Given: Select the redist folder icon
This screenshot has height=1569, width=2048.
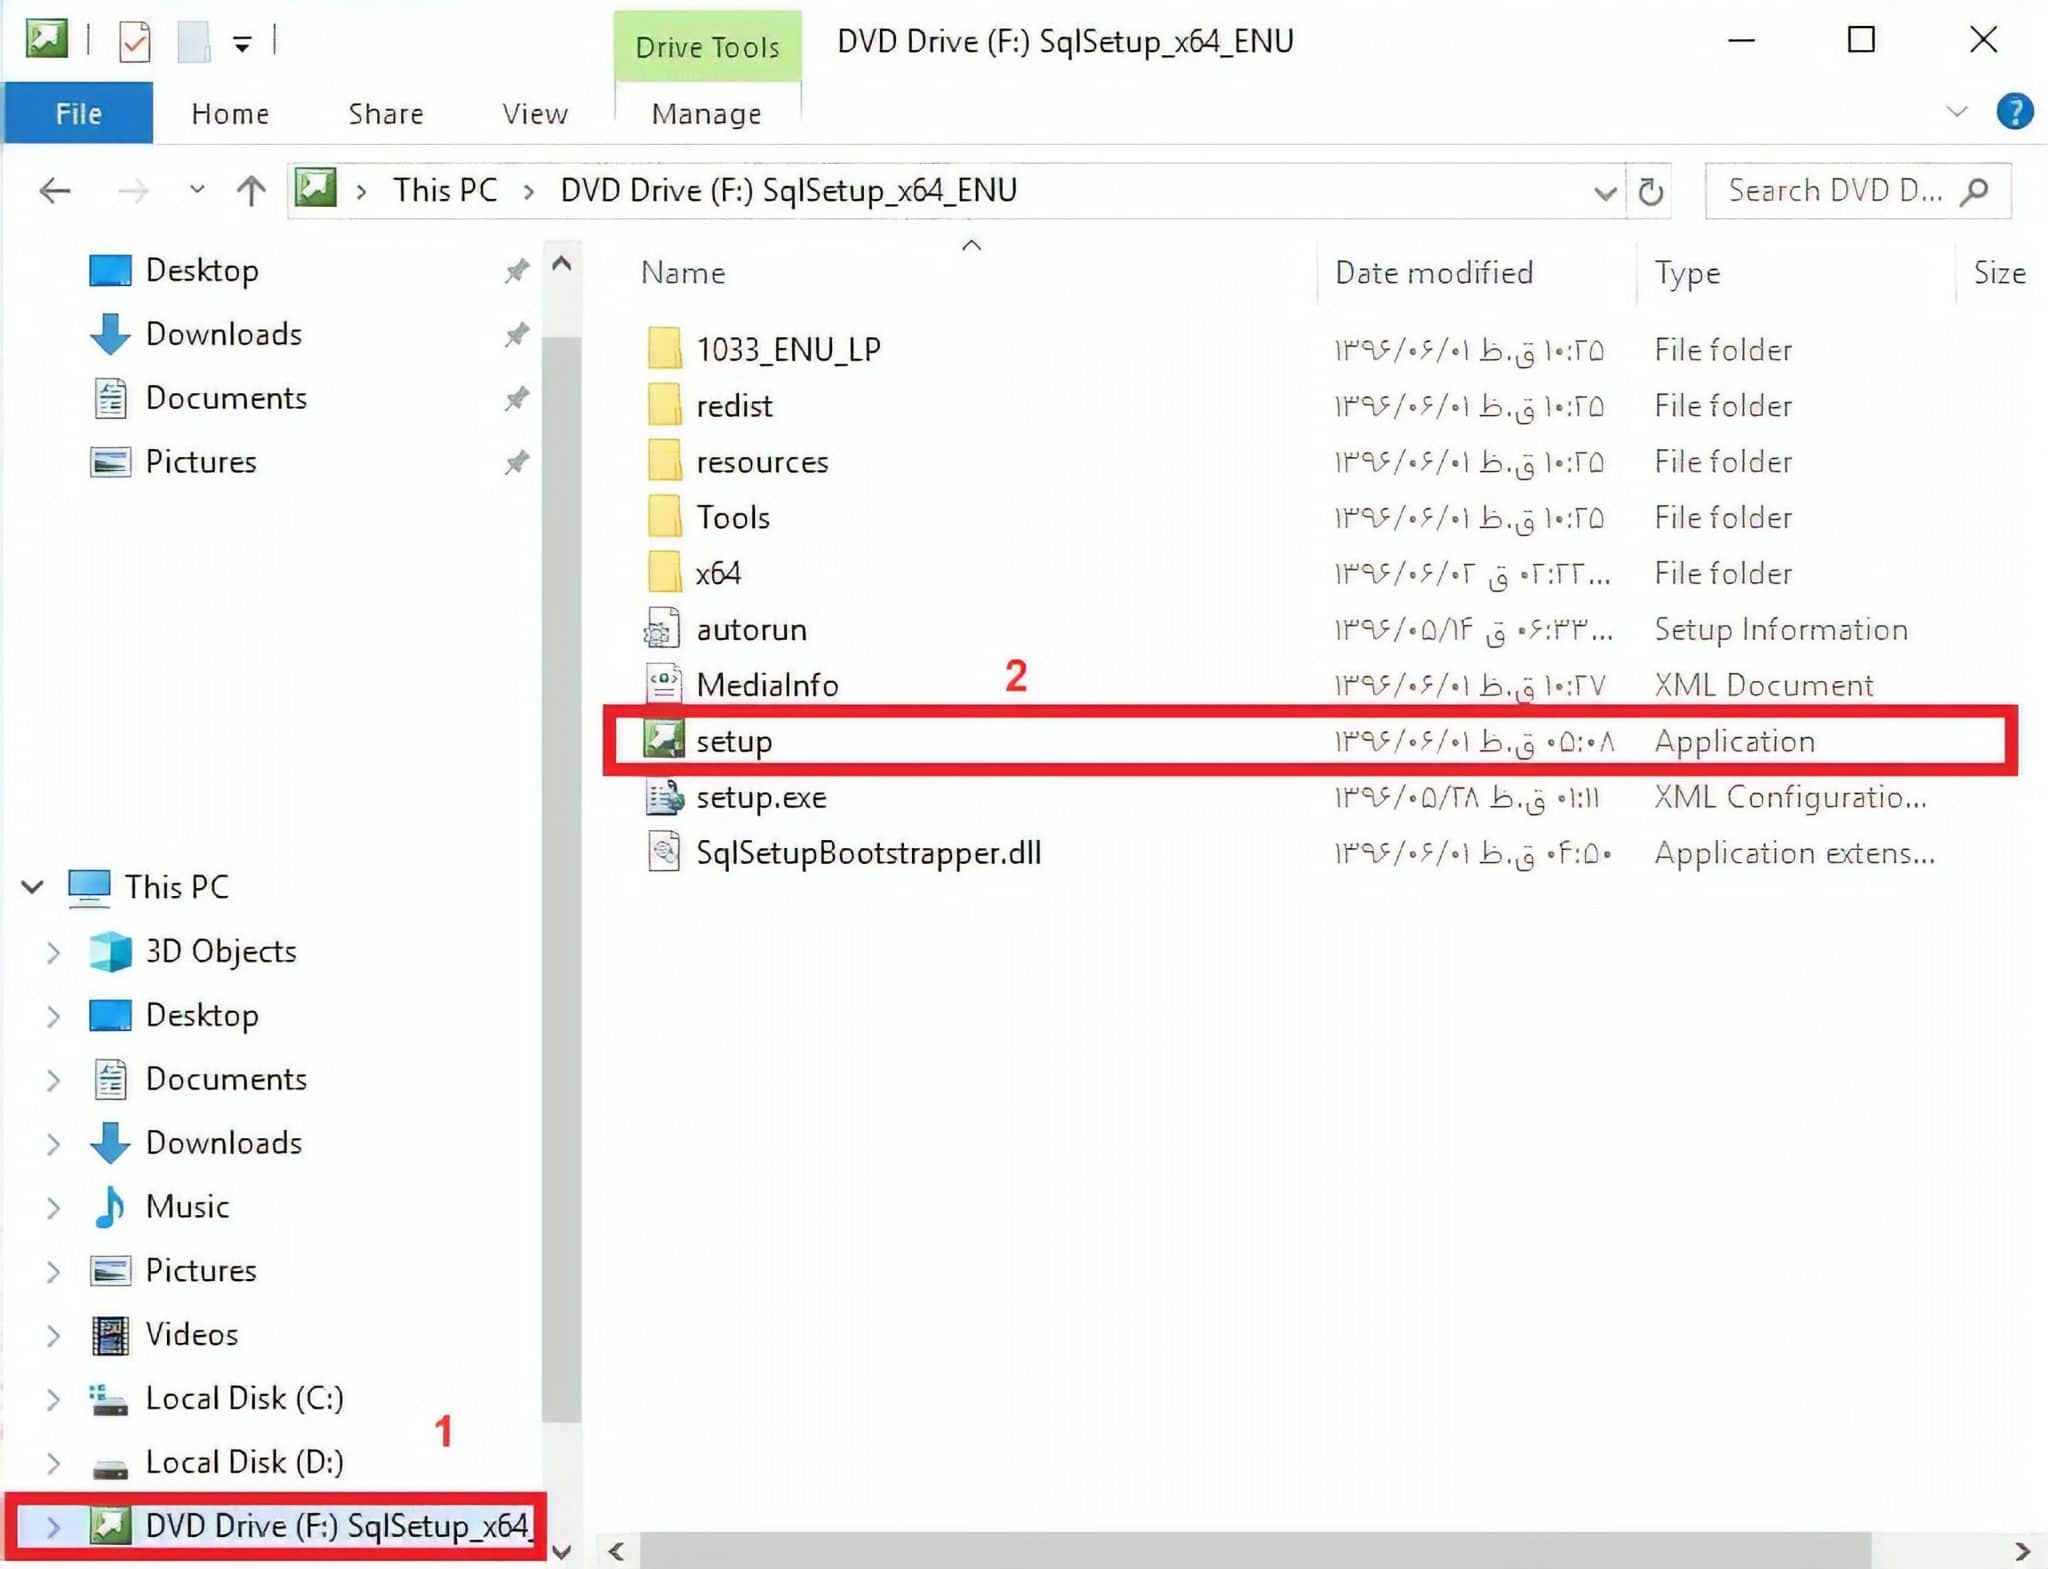Looking at the screenshot, I should [x=664, y=404].
